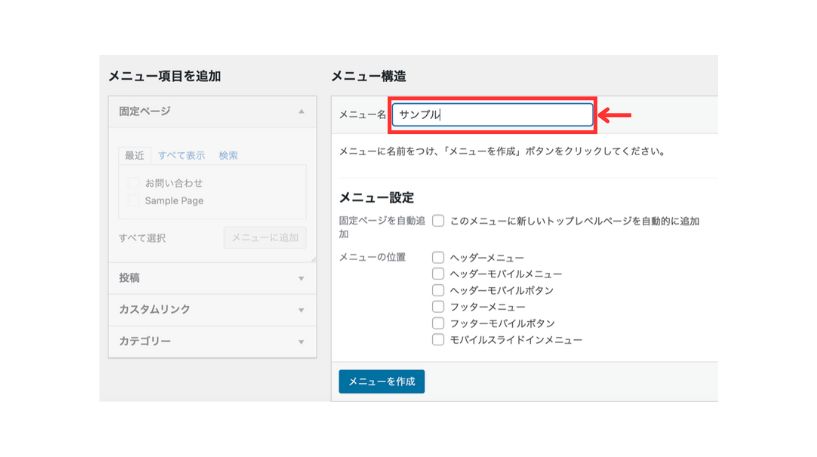The width and height of the screenshot is (817, 457).
Task: Check the ヘッダーメニュー location
Action: coord(438,257)
